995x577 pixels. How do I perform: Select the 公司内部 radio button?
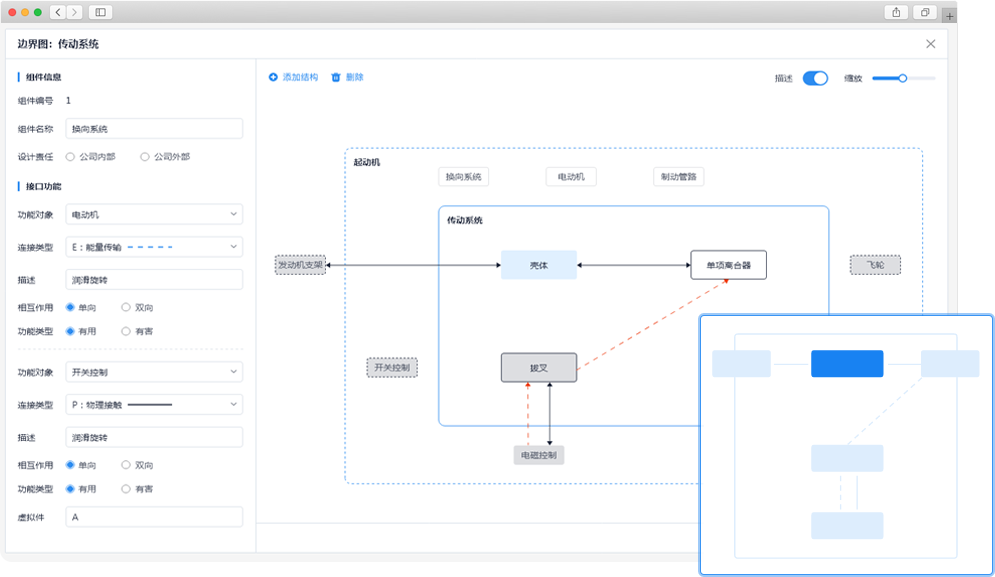point(70,157)
